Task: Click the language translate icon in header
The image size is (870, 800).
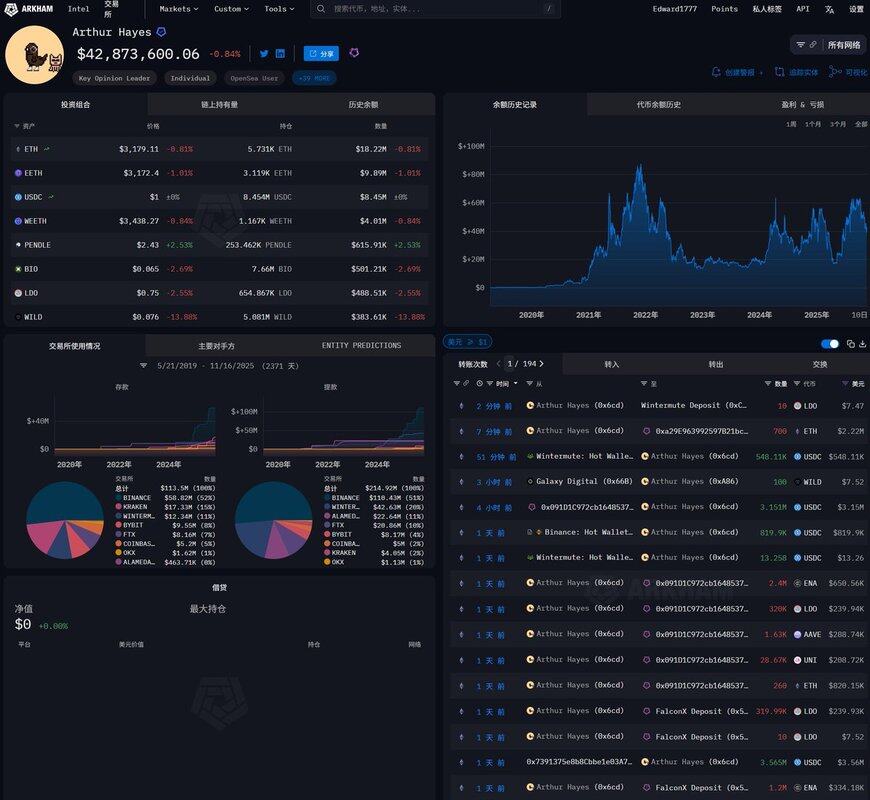Action: tap(829, 9)
